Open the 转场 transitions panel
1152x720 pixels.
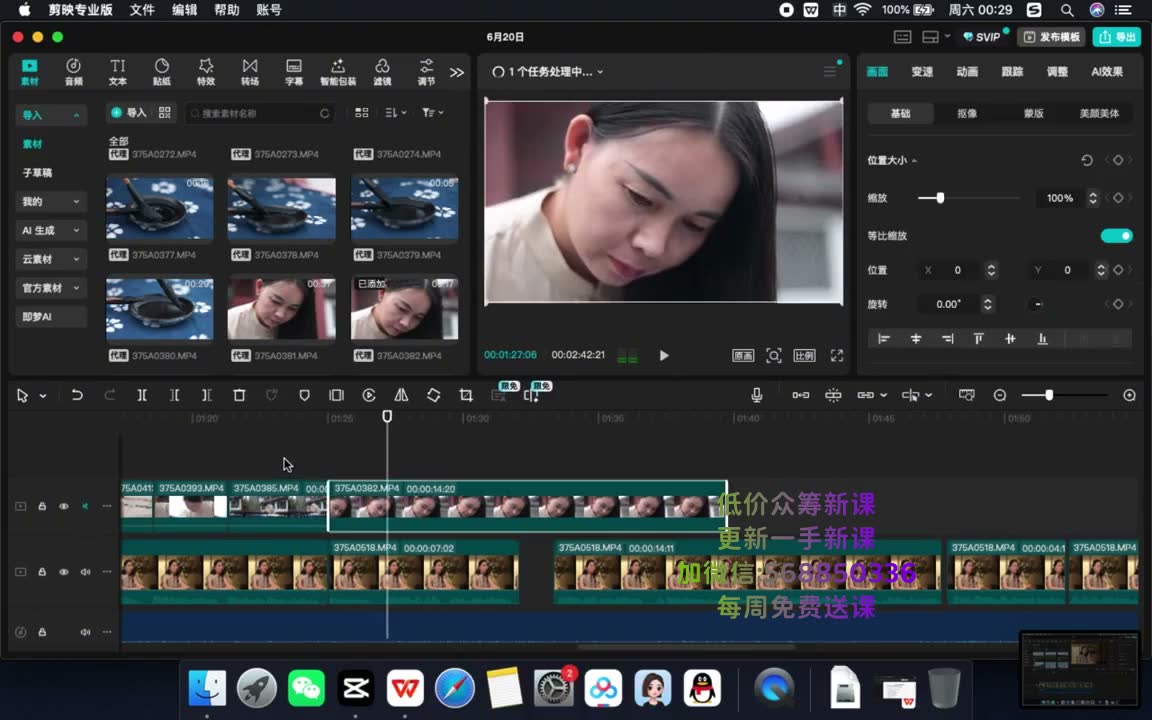250,72
